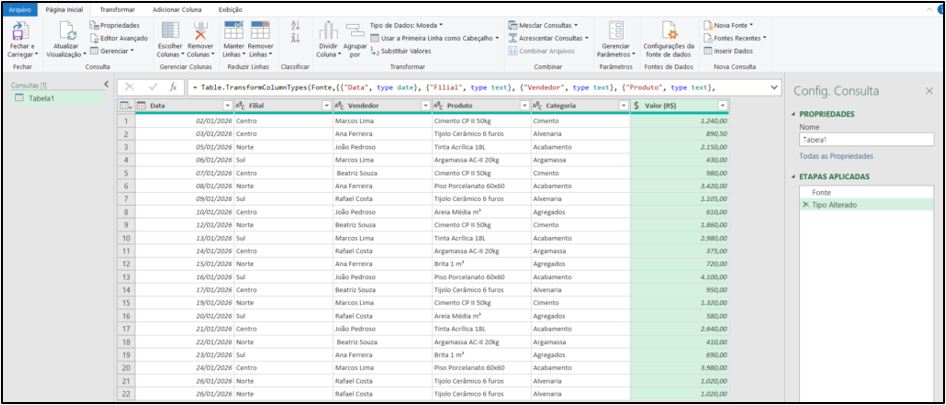The width and height of the screenshot is (946, 405).
Task: Open table menu icon at grid corner
Action: tap(125, 106)
